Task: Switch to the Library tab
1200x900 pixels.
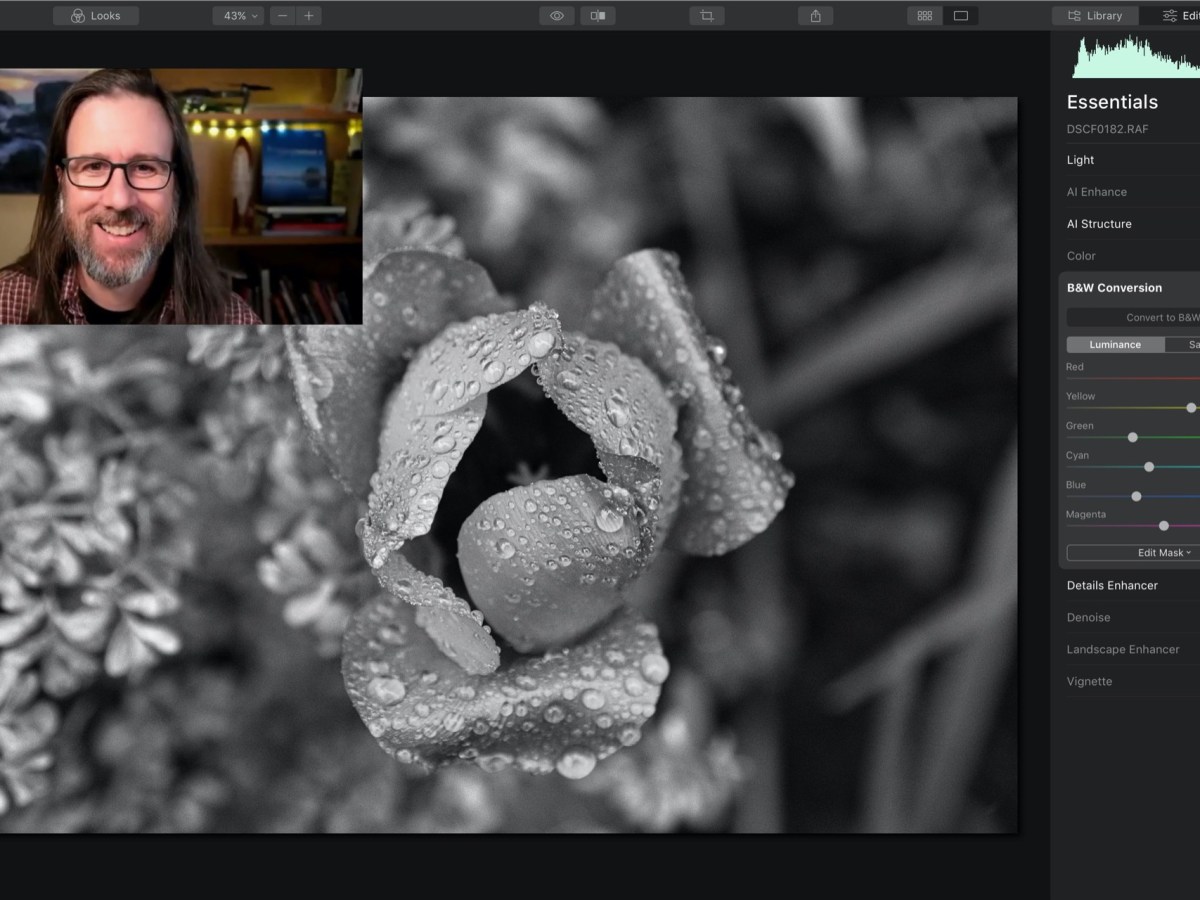Action: pos(1095,16)
